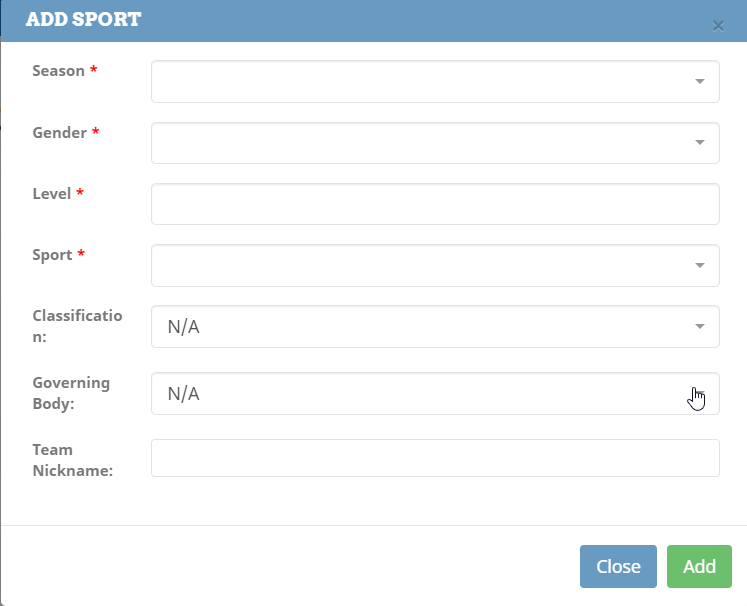Focus the Team Nickname text field
Viewport: 747px width, 606px height.
point(435,458)
